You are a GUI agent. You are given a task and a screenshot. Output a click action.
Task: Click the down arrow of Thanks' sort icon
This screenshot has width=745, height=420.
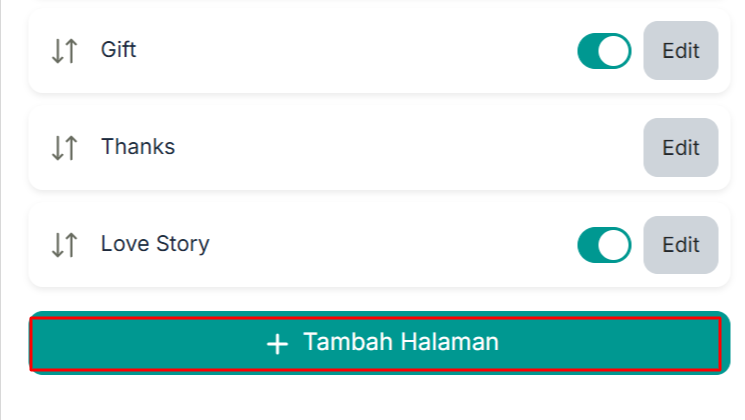pyautogui.click(x=57, y=148)
